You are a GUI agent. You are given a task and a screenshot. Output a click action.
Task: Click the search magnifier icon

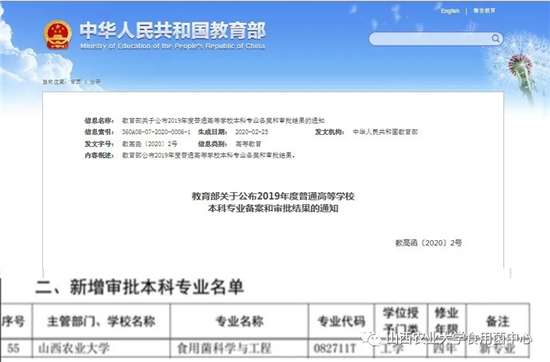point(496,38)
